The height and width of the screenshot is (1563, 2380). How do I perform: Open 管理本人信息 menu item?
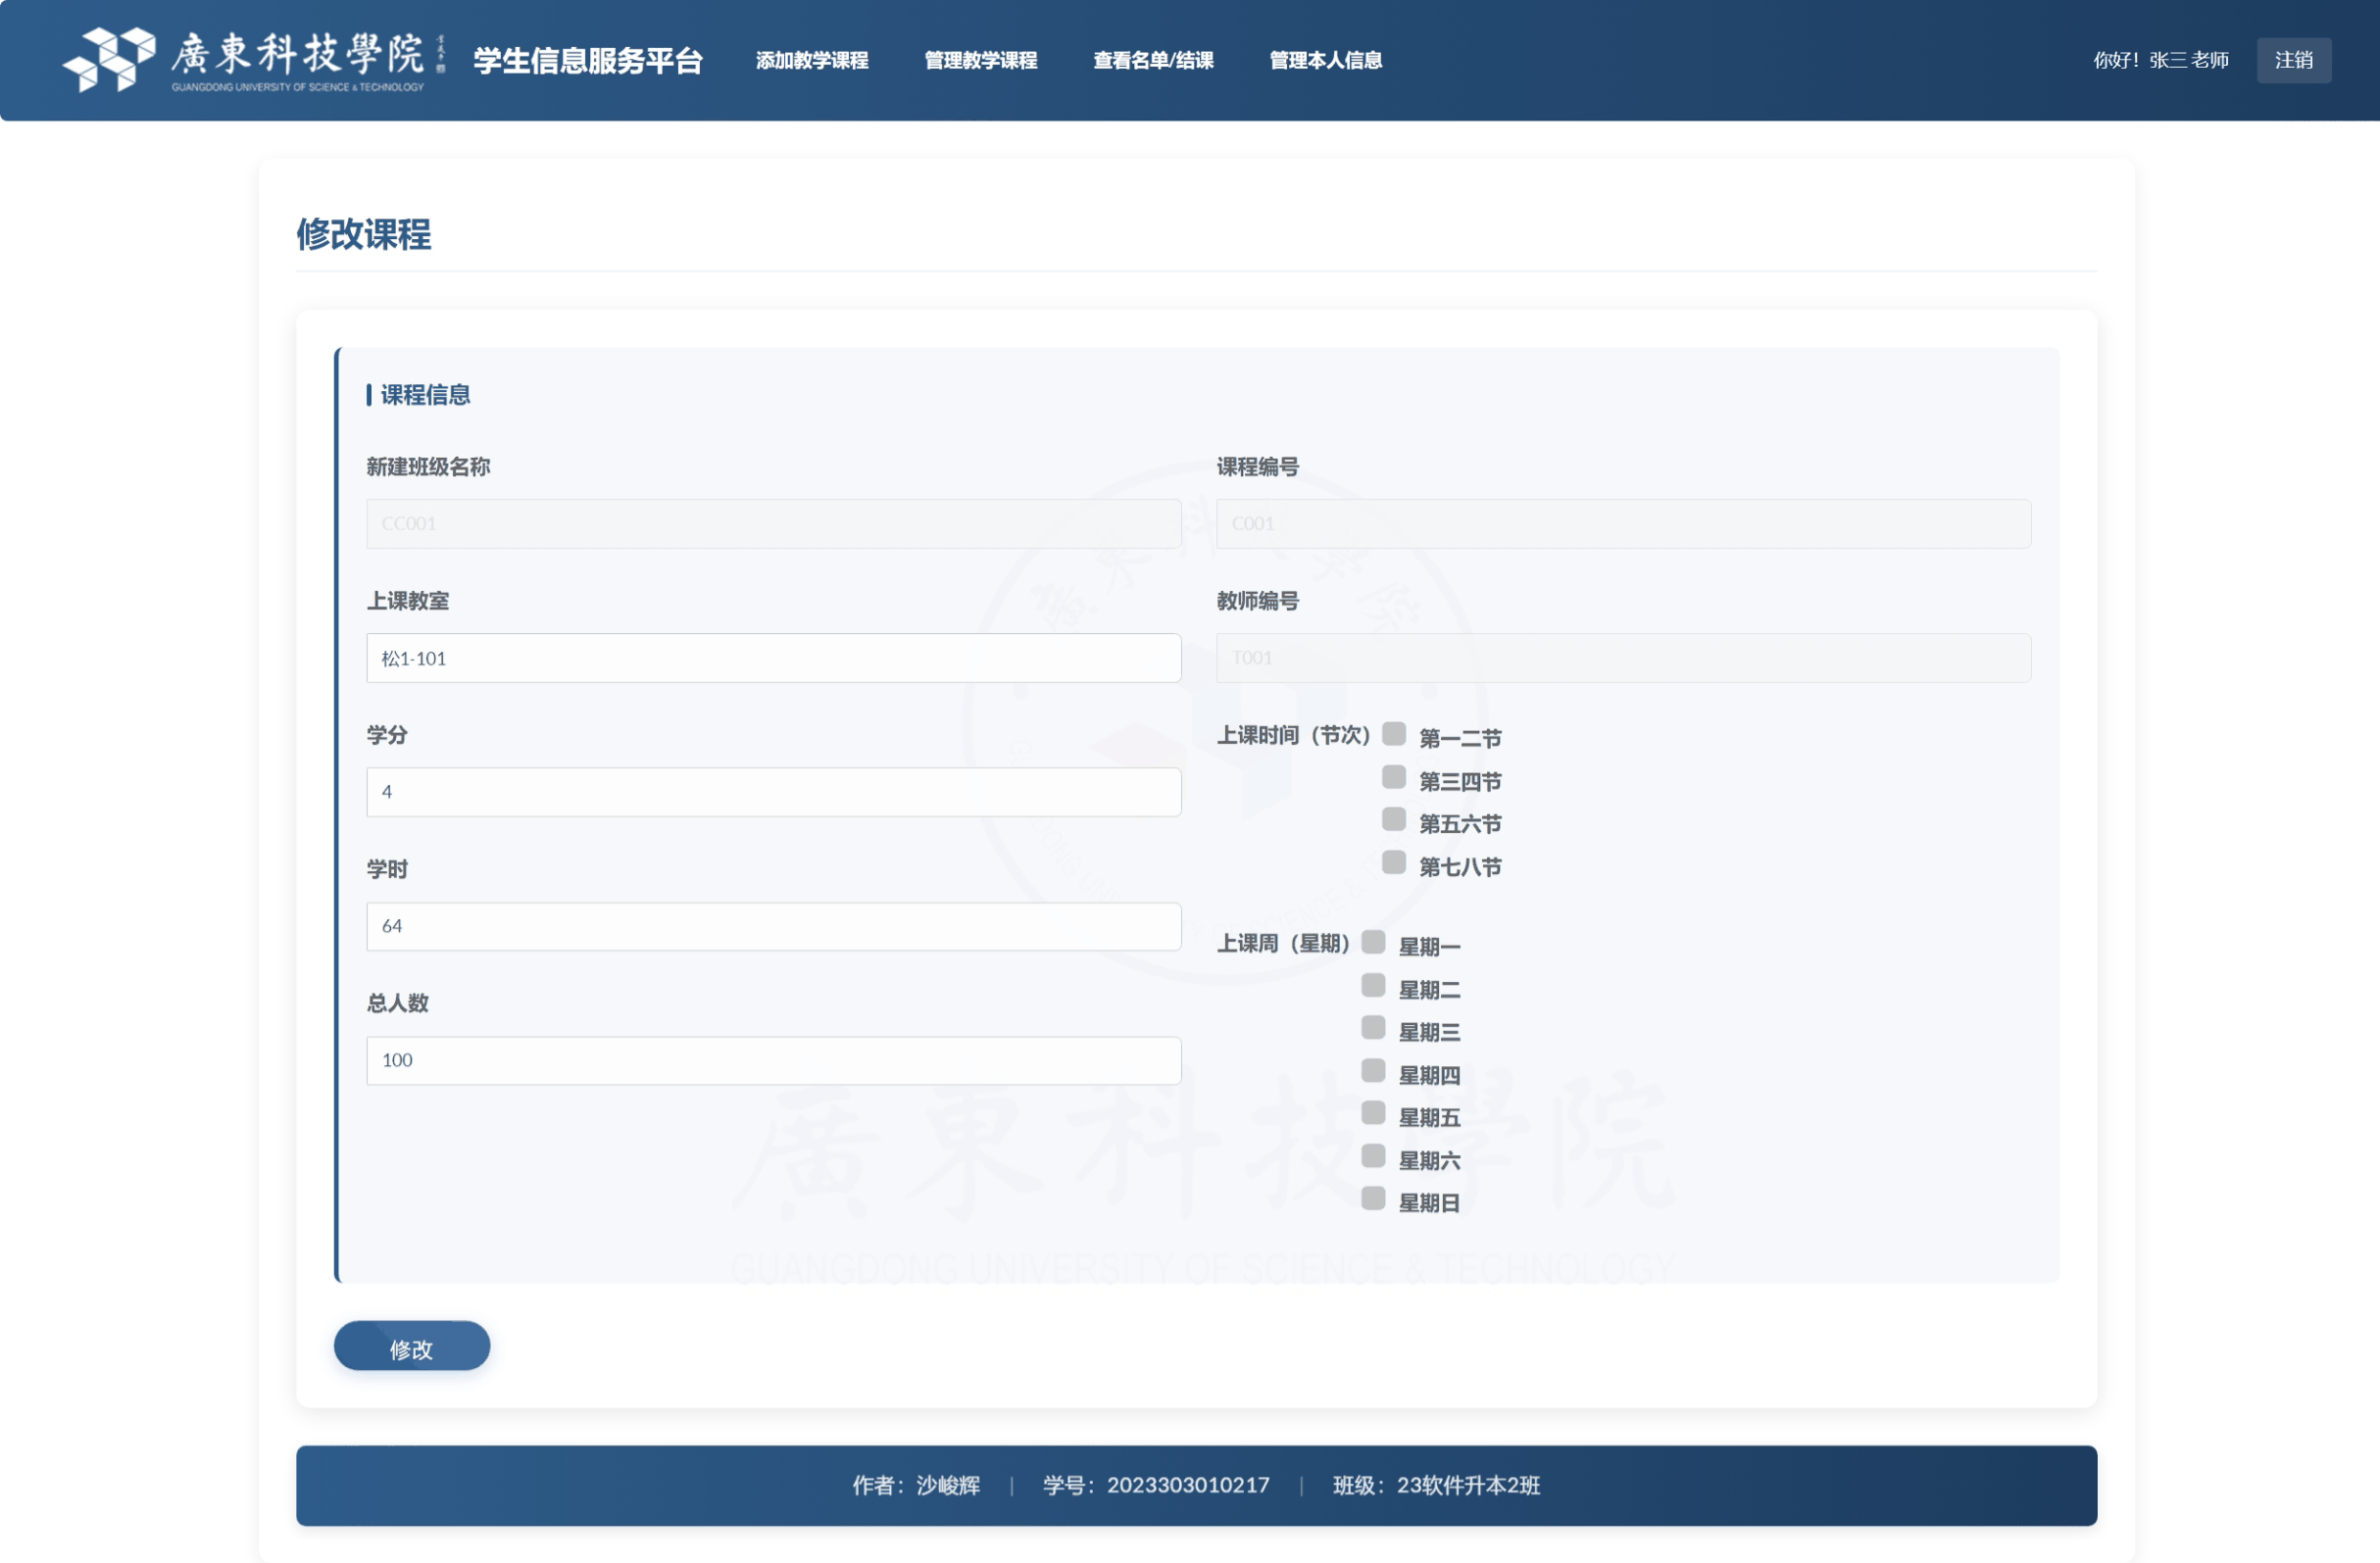point(1325,60)
